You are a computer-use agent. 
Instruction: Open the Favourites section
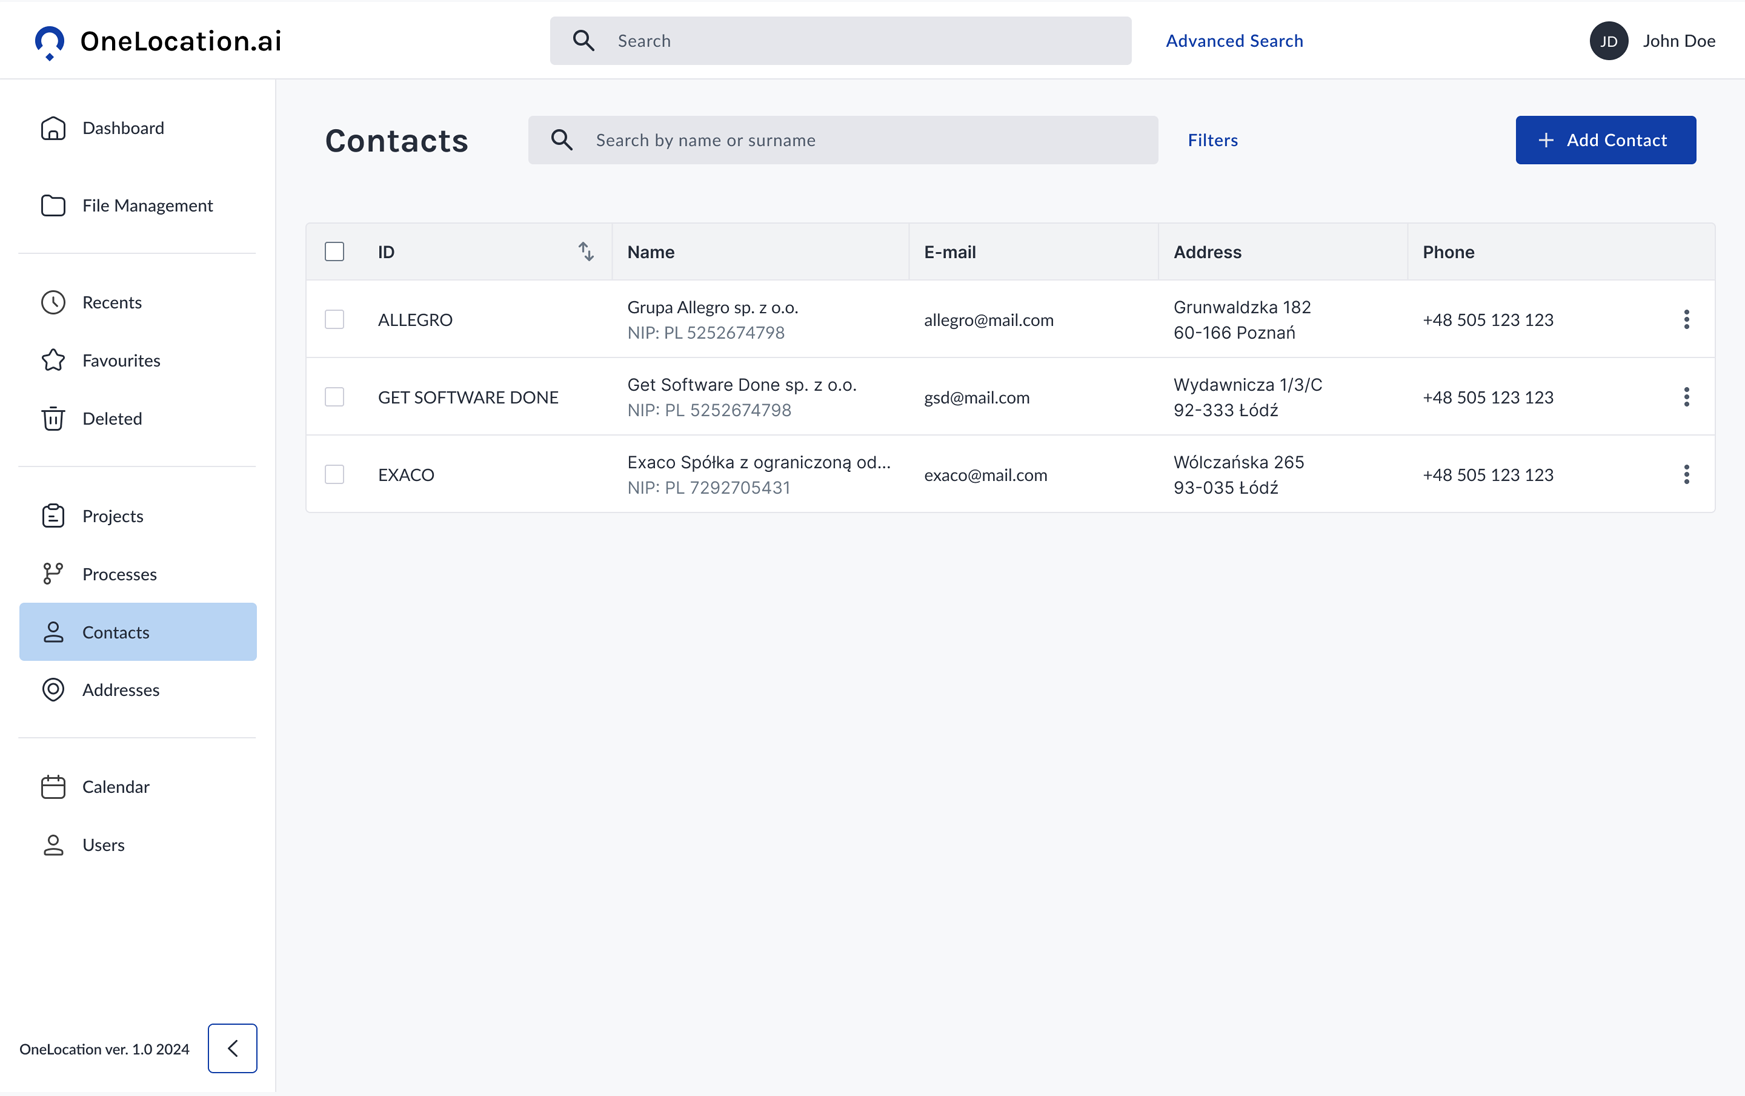point(138,360)
